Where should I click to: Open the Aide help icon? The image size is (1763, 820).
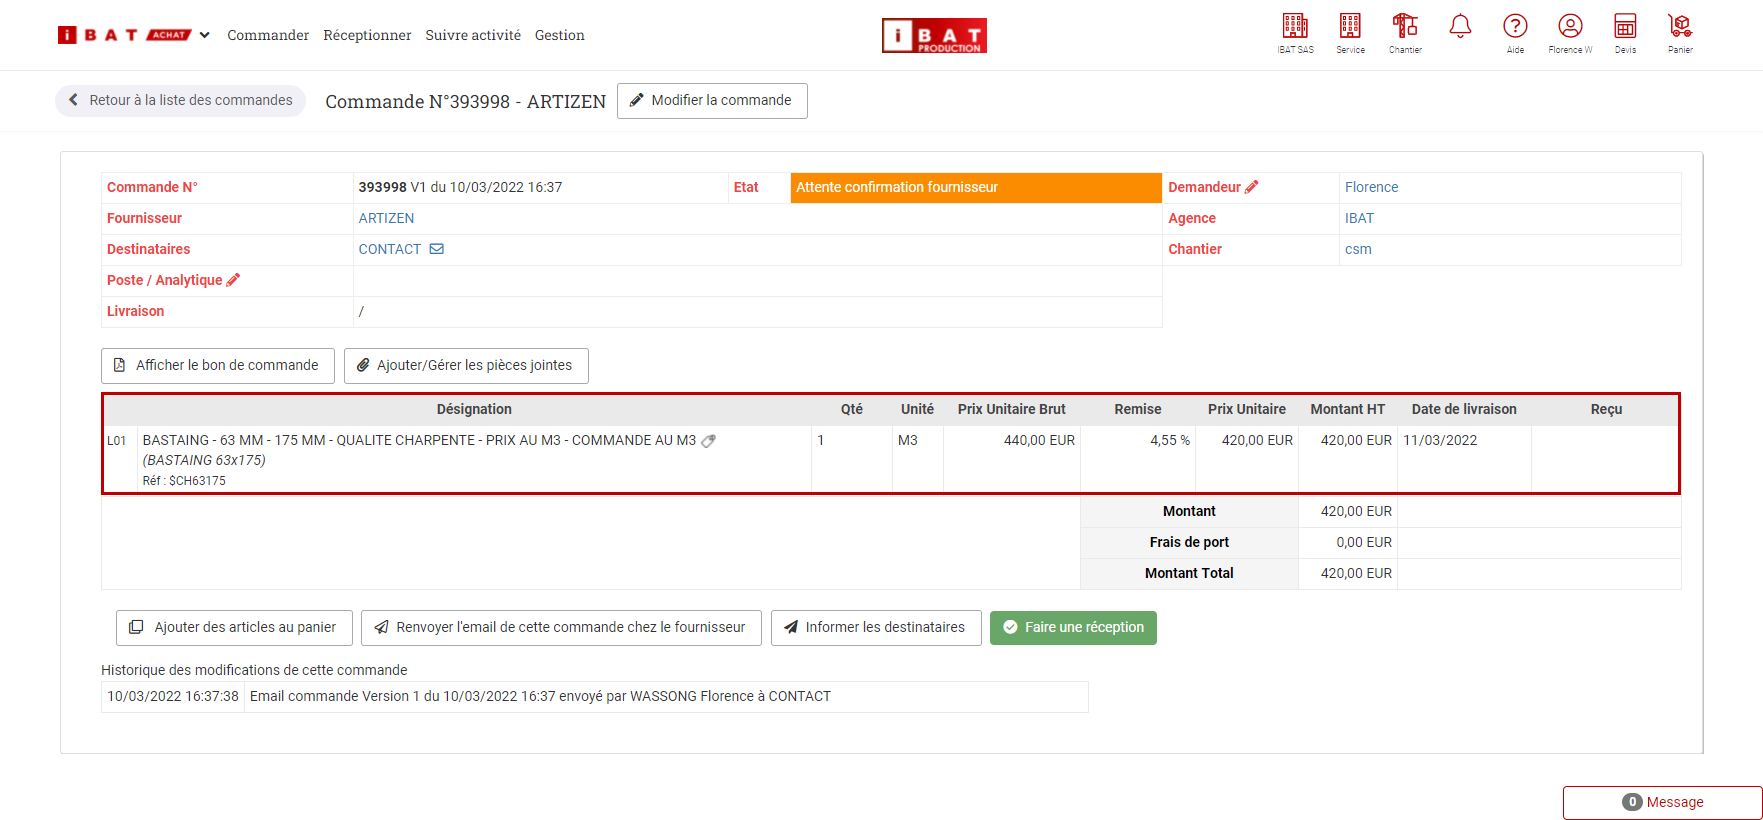click(x=1515, y=27)
